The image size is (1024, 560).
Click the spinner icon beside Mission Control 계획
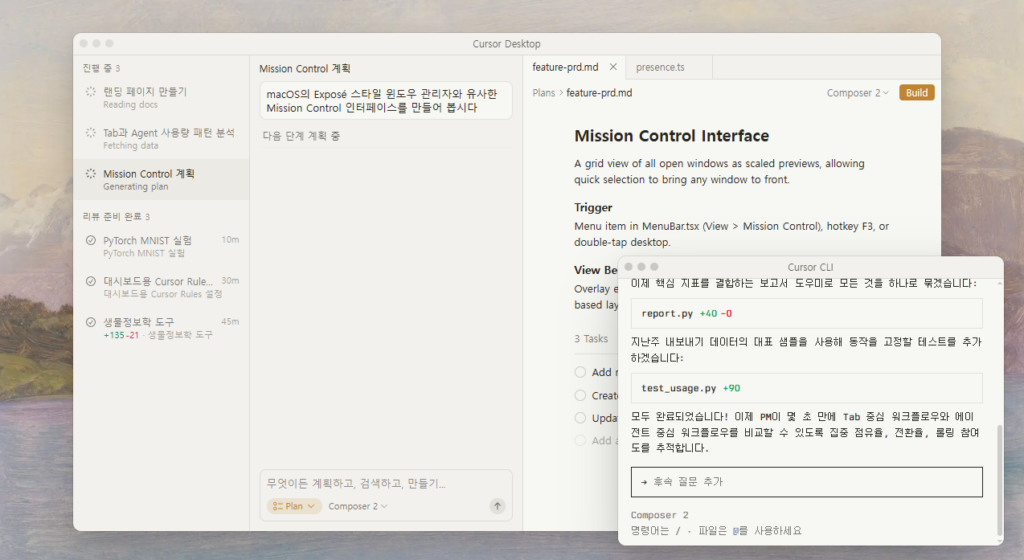point(91,174)
